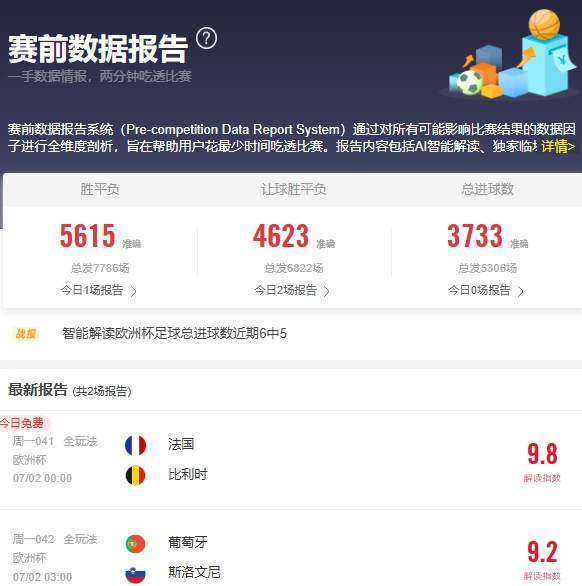Image resolution: width=582 pixels, height=586 pixels.
Task: Open the 智能解读欧洲杯足球总进球数 news headline
Action: click(174, 333)
